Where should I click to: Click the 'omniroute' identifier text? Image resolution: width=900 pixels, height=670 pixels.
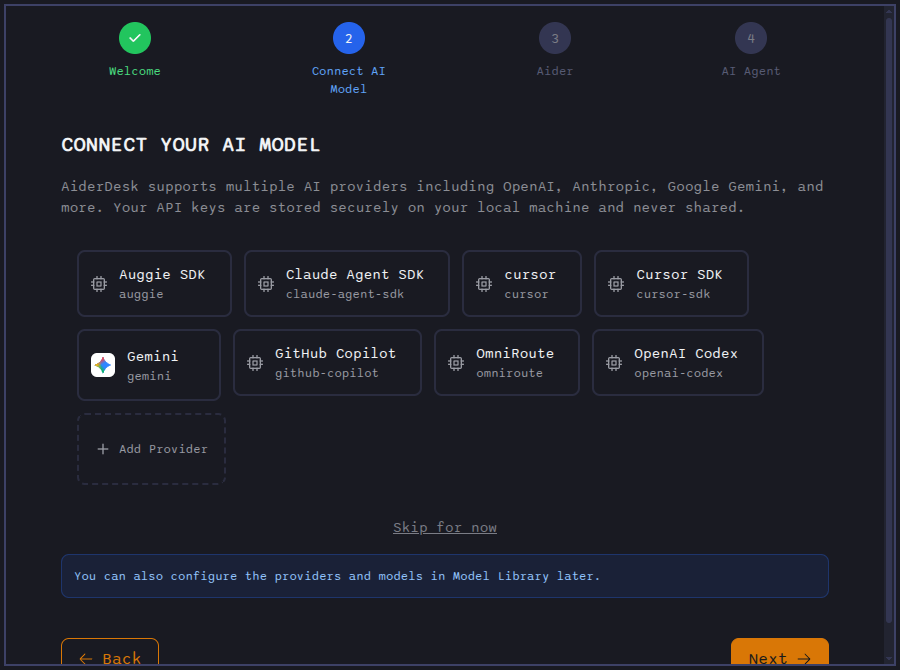[509, 373]
